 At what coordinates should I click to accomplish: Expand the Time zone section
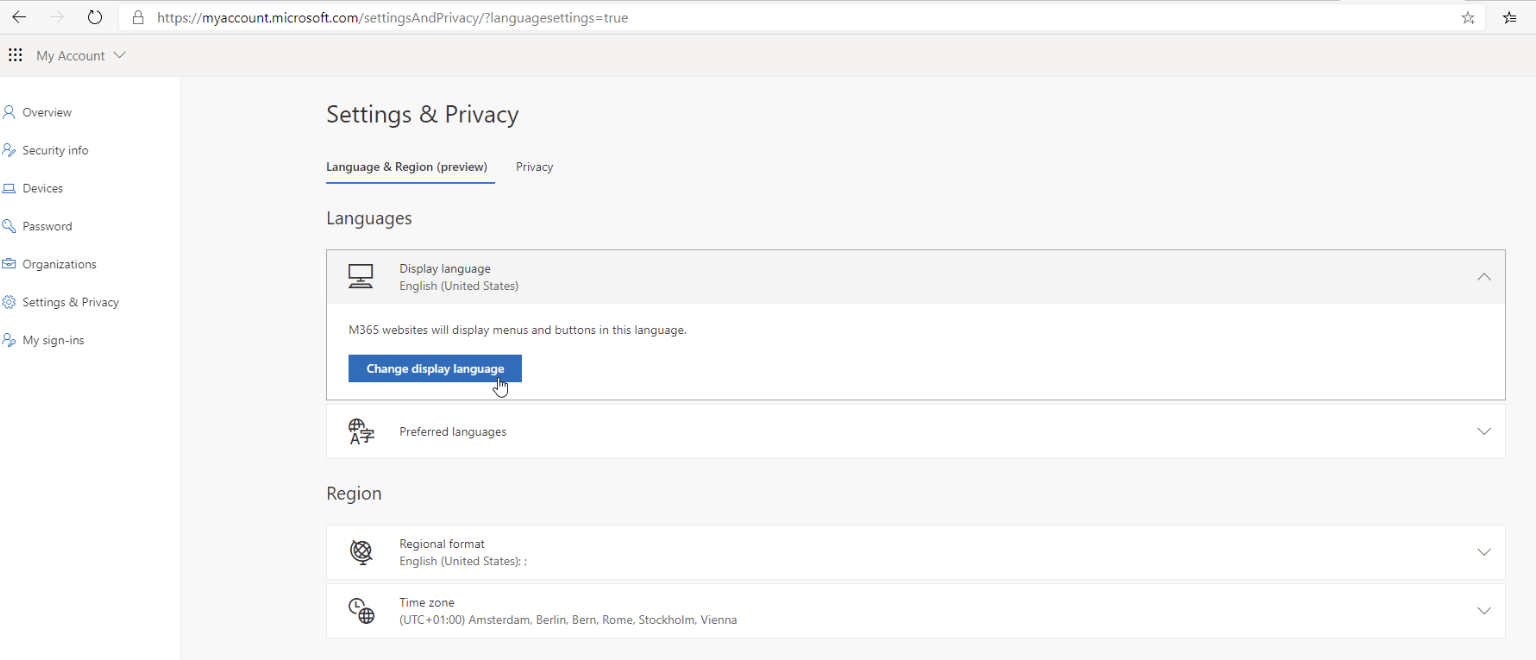[x=1484, y=611]
